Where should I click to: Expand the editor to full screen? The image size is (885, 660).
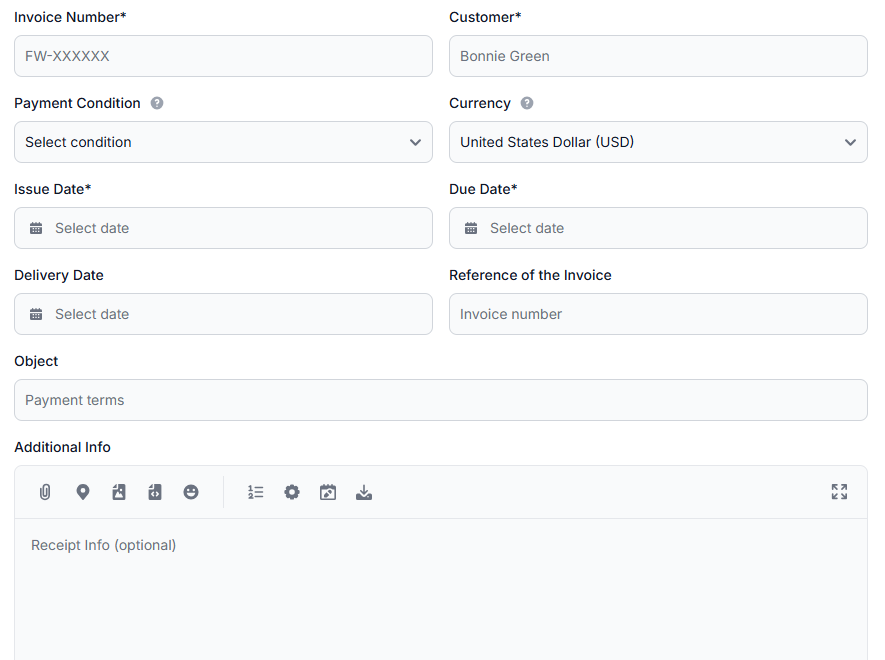tap(839, 492)
